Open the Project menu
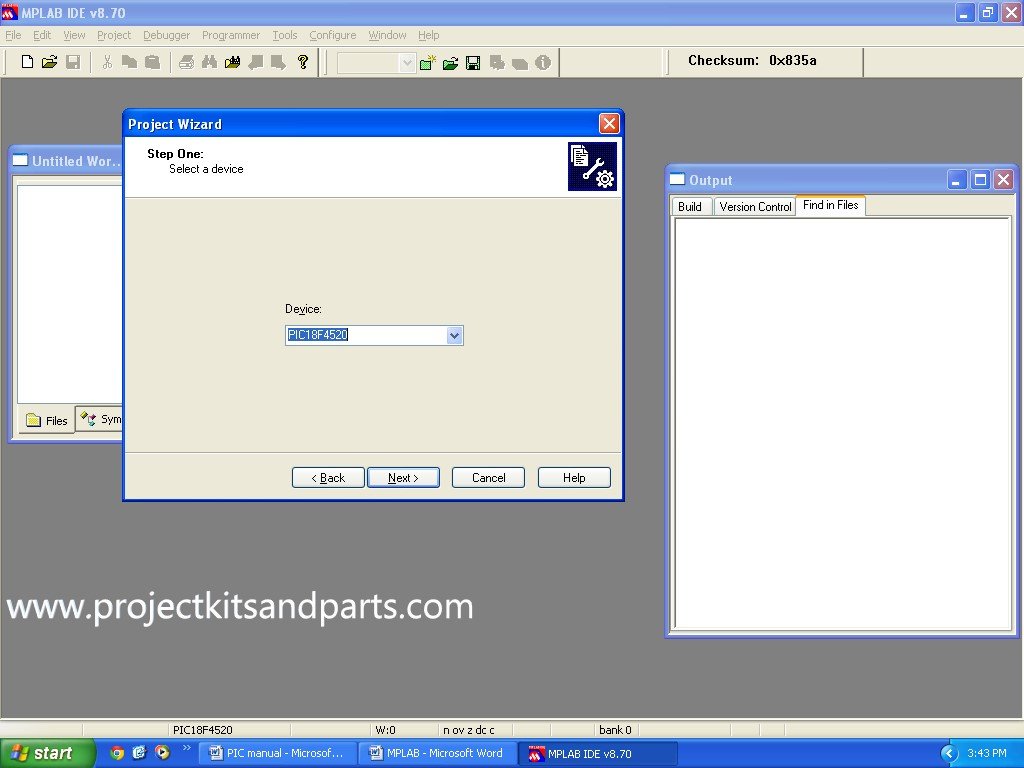The height and width of the screenshot is (768, 1024). [114, 35]
